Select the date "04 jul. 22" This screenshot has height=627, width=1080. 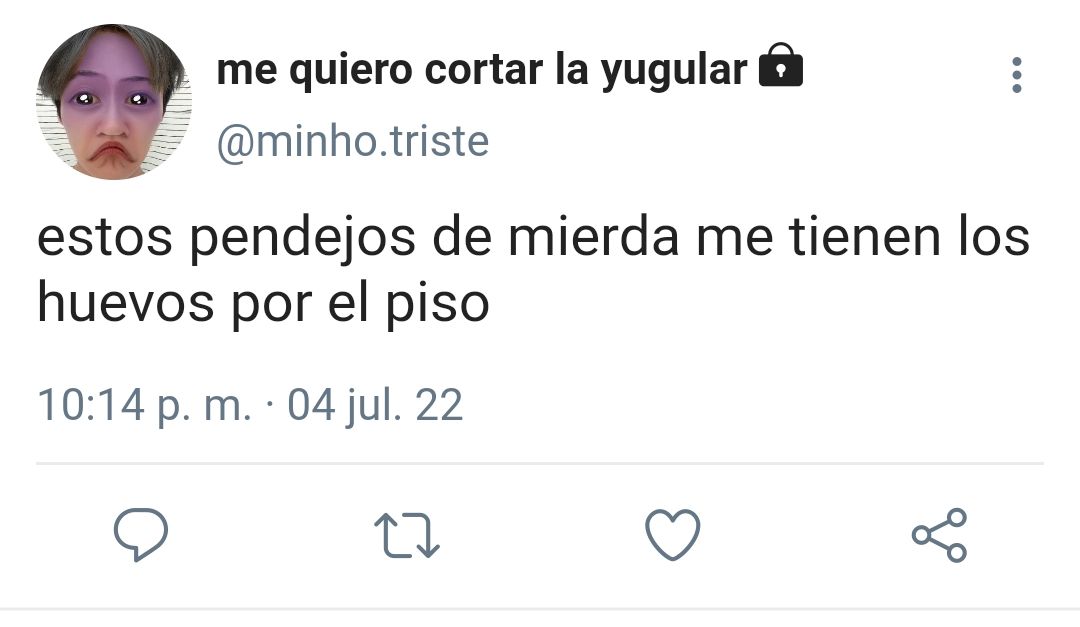375,405
